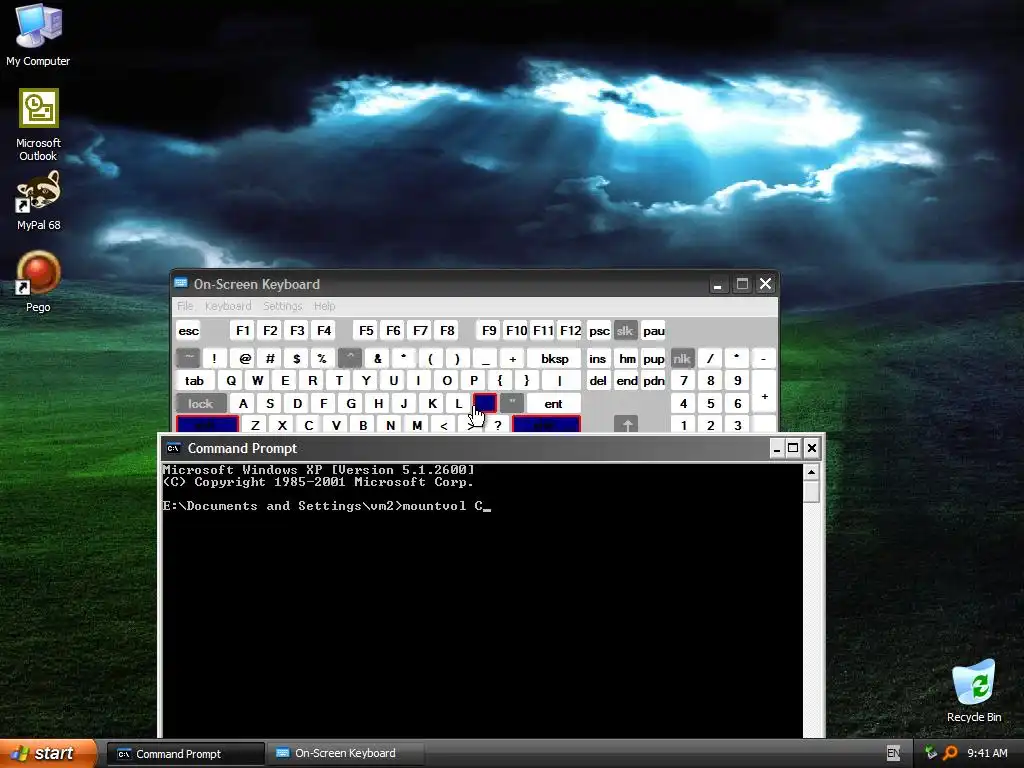The image size is (1024, 768).
Task: Click the esc key on the keyboard
Action: click(189, 330)
